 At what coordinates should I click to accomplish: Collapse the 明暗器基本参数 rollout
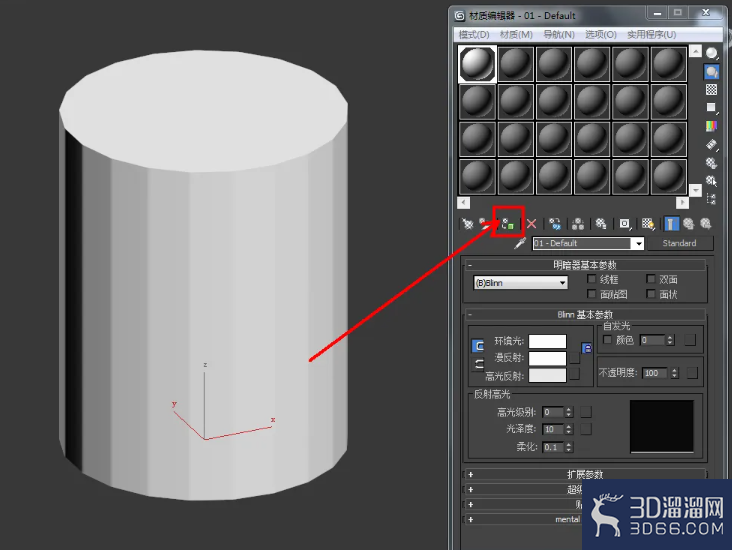585,265
